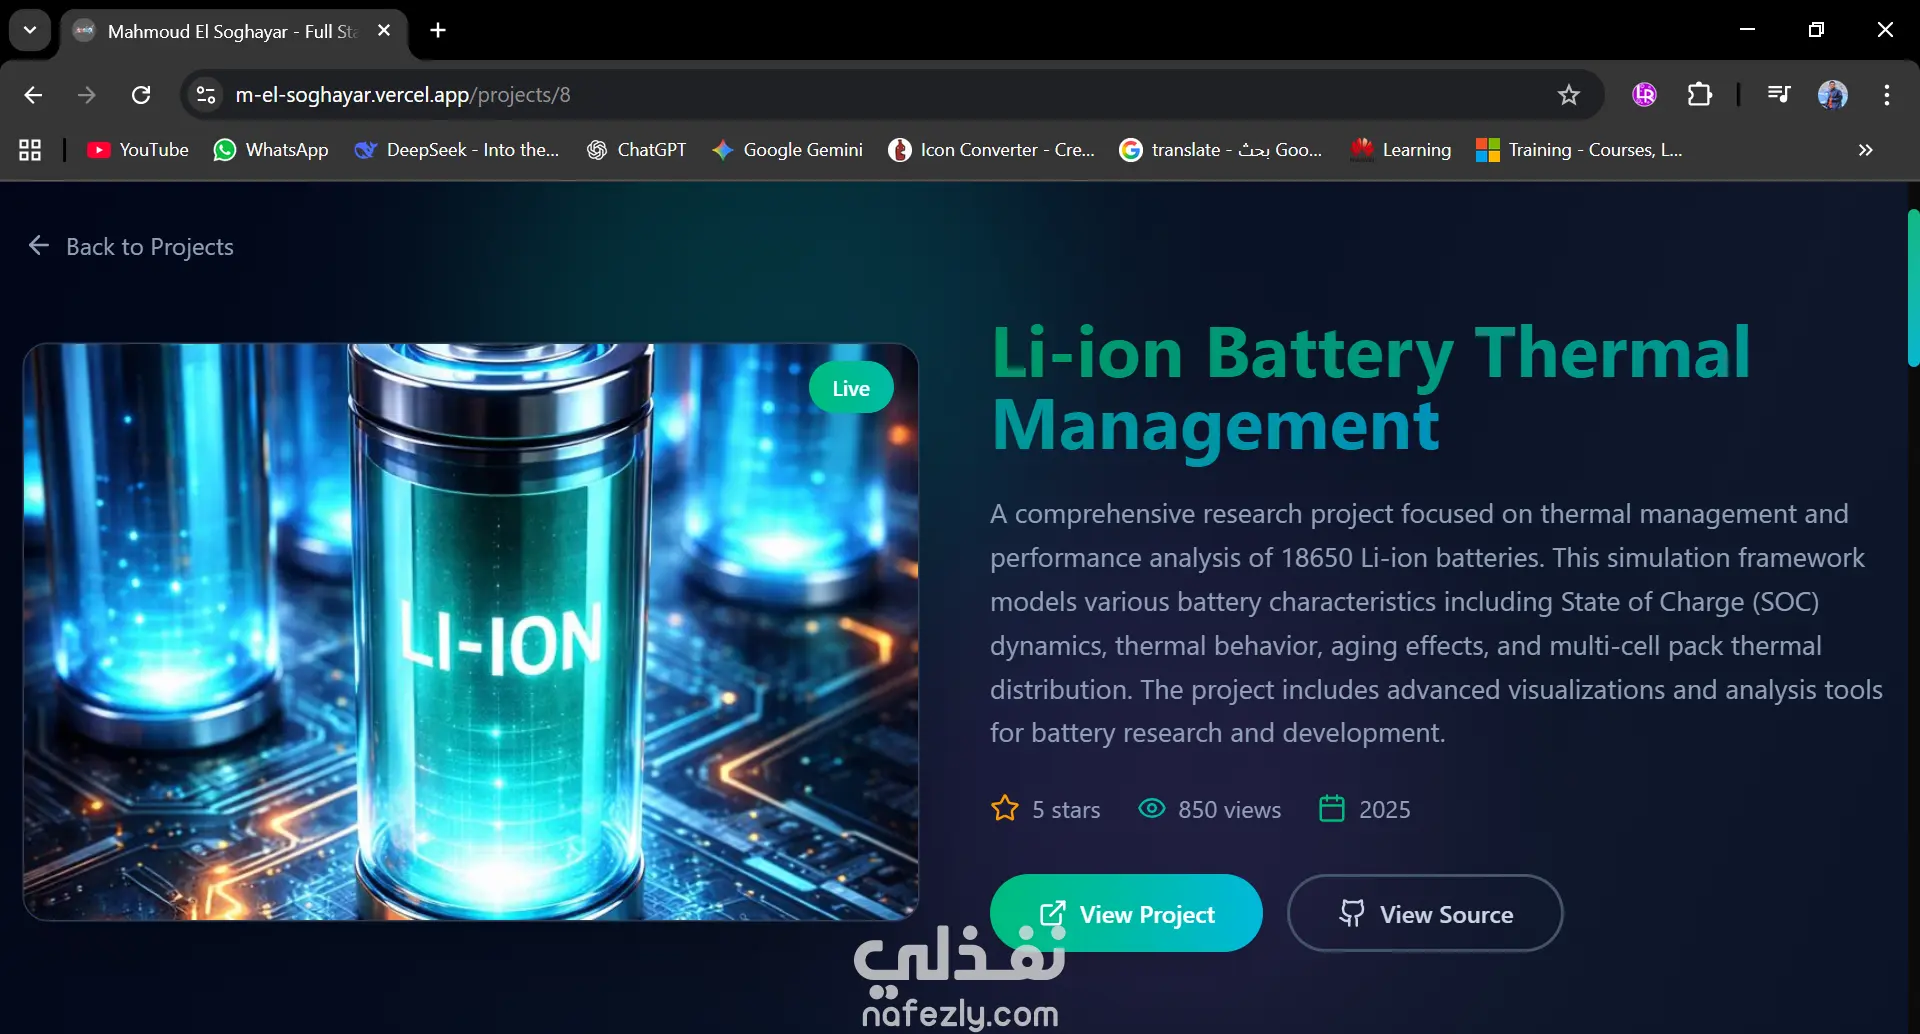Show hidden bookmarks with the double chevron
This screenshot has height=1034, width=1920.
(x=1865, y=150)
